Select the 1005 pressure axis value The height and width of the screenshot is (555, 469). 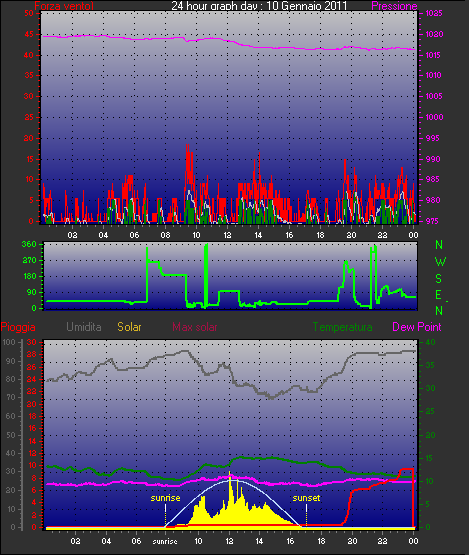tap(434, 96)
